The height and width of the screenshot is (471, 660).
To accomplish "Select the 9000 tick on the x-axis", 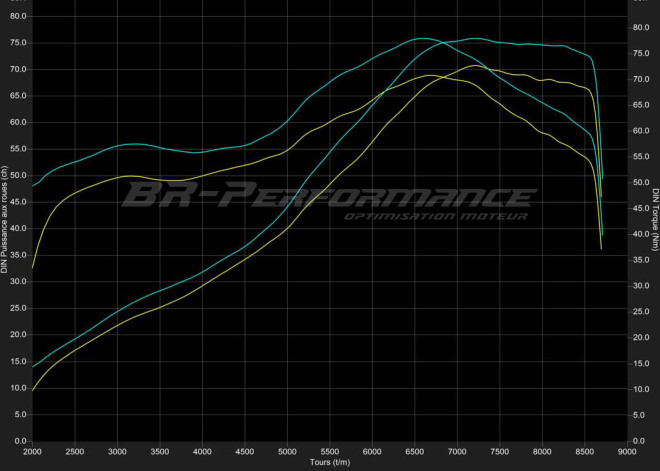I will (627, 451).
